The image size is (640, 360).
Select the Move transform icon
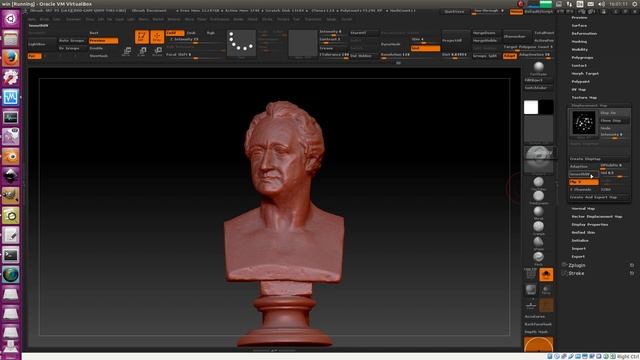[x=127, y=51]
